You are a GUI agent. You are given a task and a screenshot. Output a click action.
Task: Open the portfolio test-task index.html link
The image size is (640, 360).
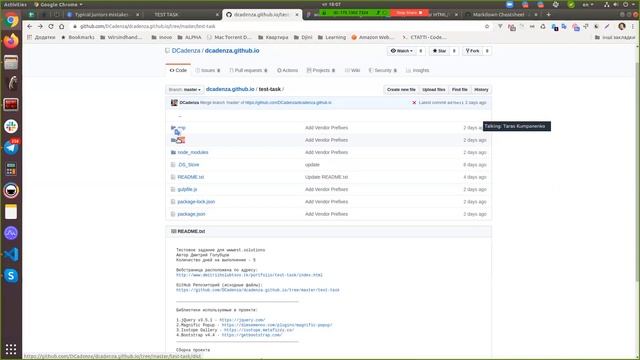249,275
